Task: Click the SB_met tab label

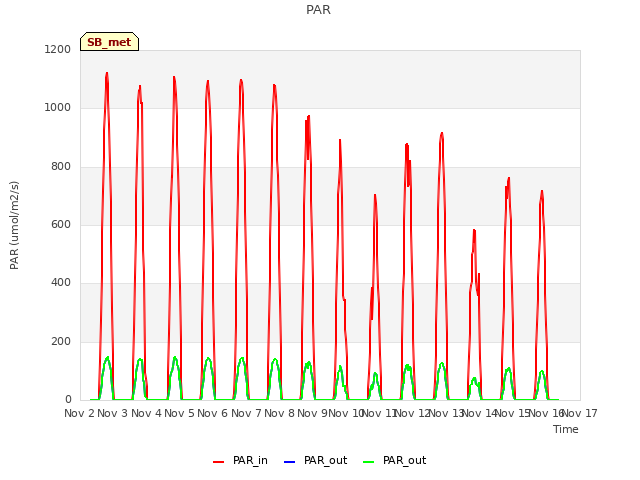Action: (109, 42)
